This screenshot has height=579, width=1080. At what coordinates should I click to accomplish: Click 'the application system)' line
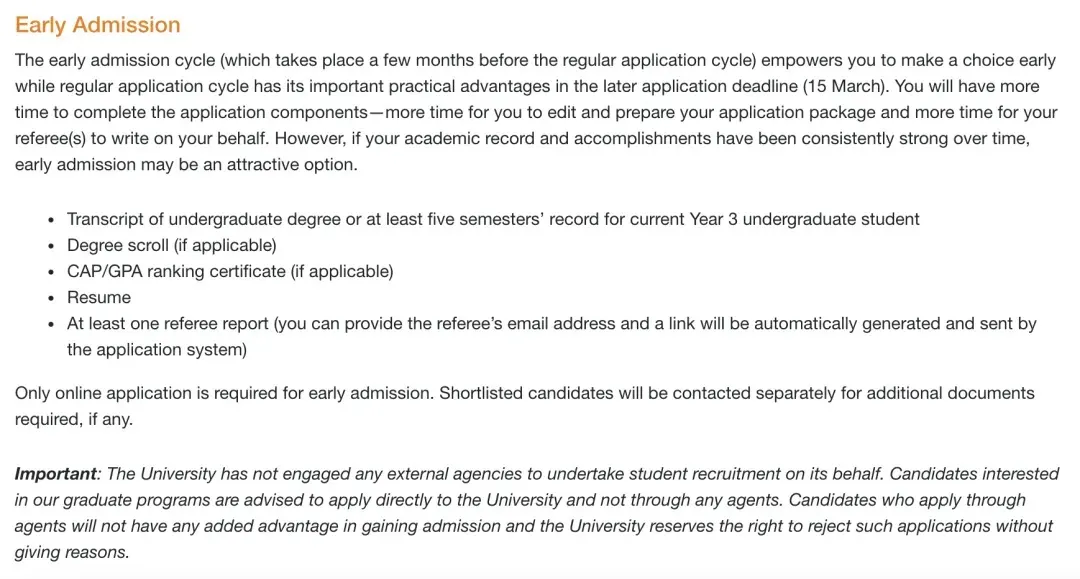[156, 350]
